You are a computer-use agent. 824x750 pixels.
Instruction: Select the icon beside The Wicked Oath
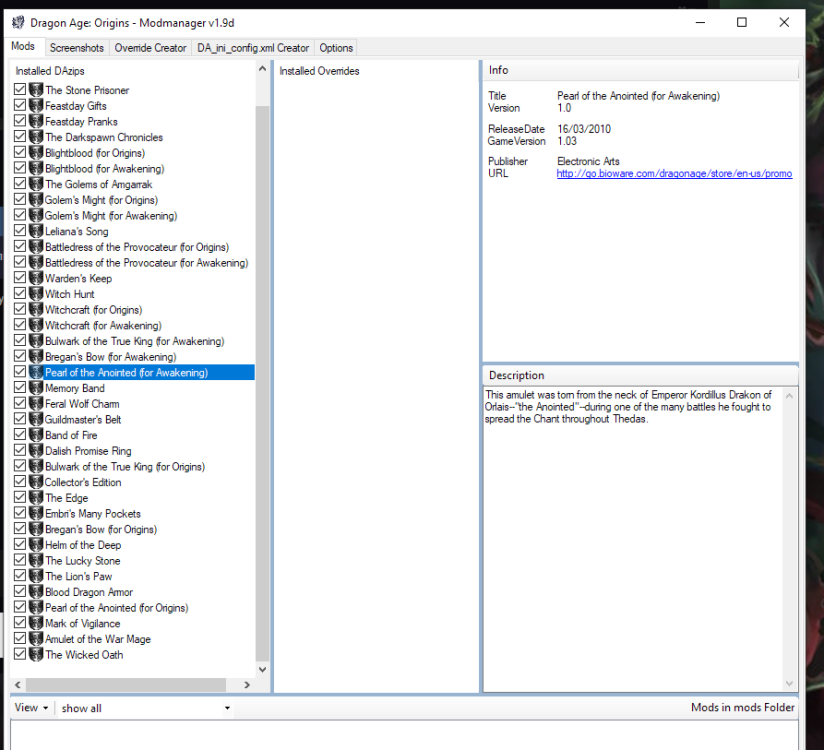(36, 655)
